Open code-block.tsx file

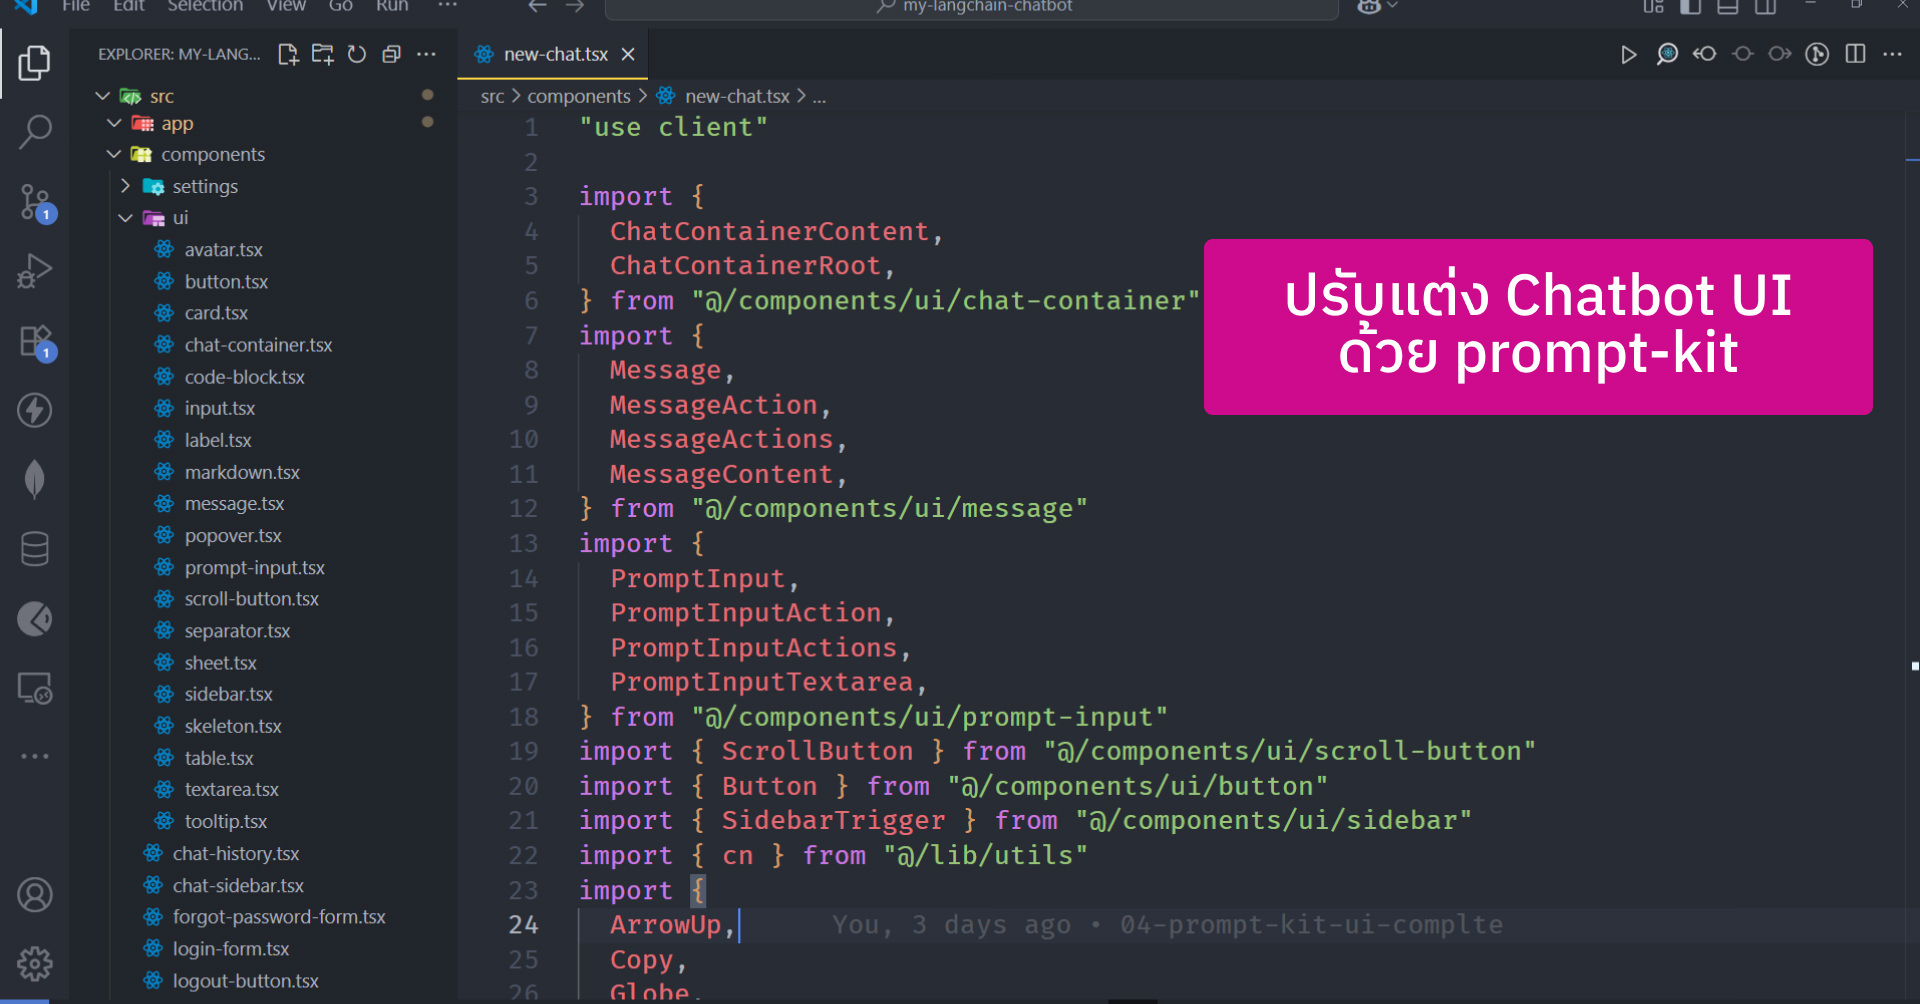[244, 377]
